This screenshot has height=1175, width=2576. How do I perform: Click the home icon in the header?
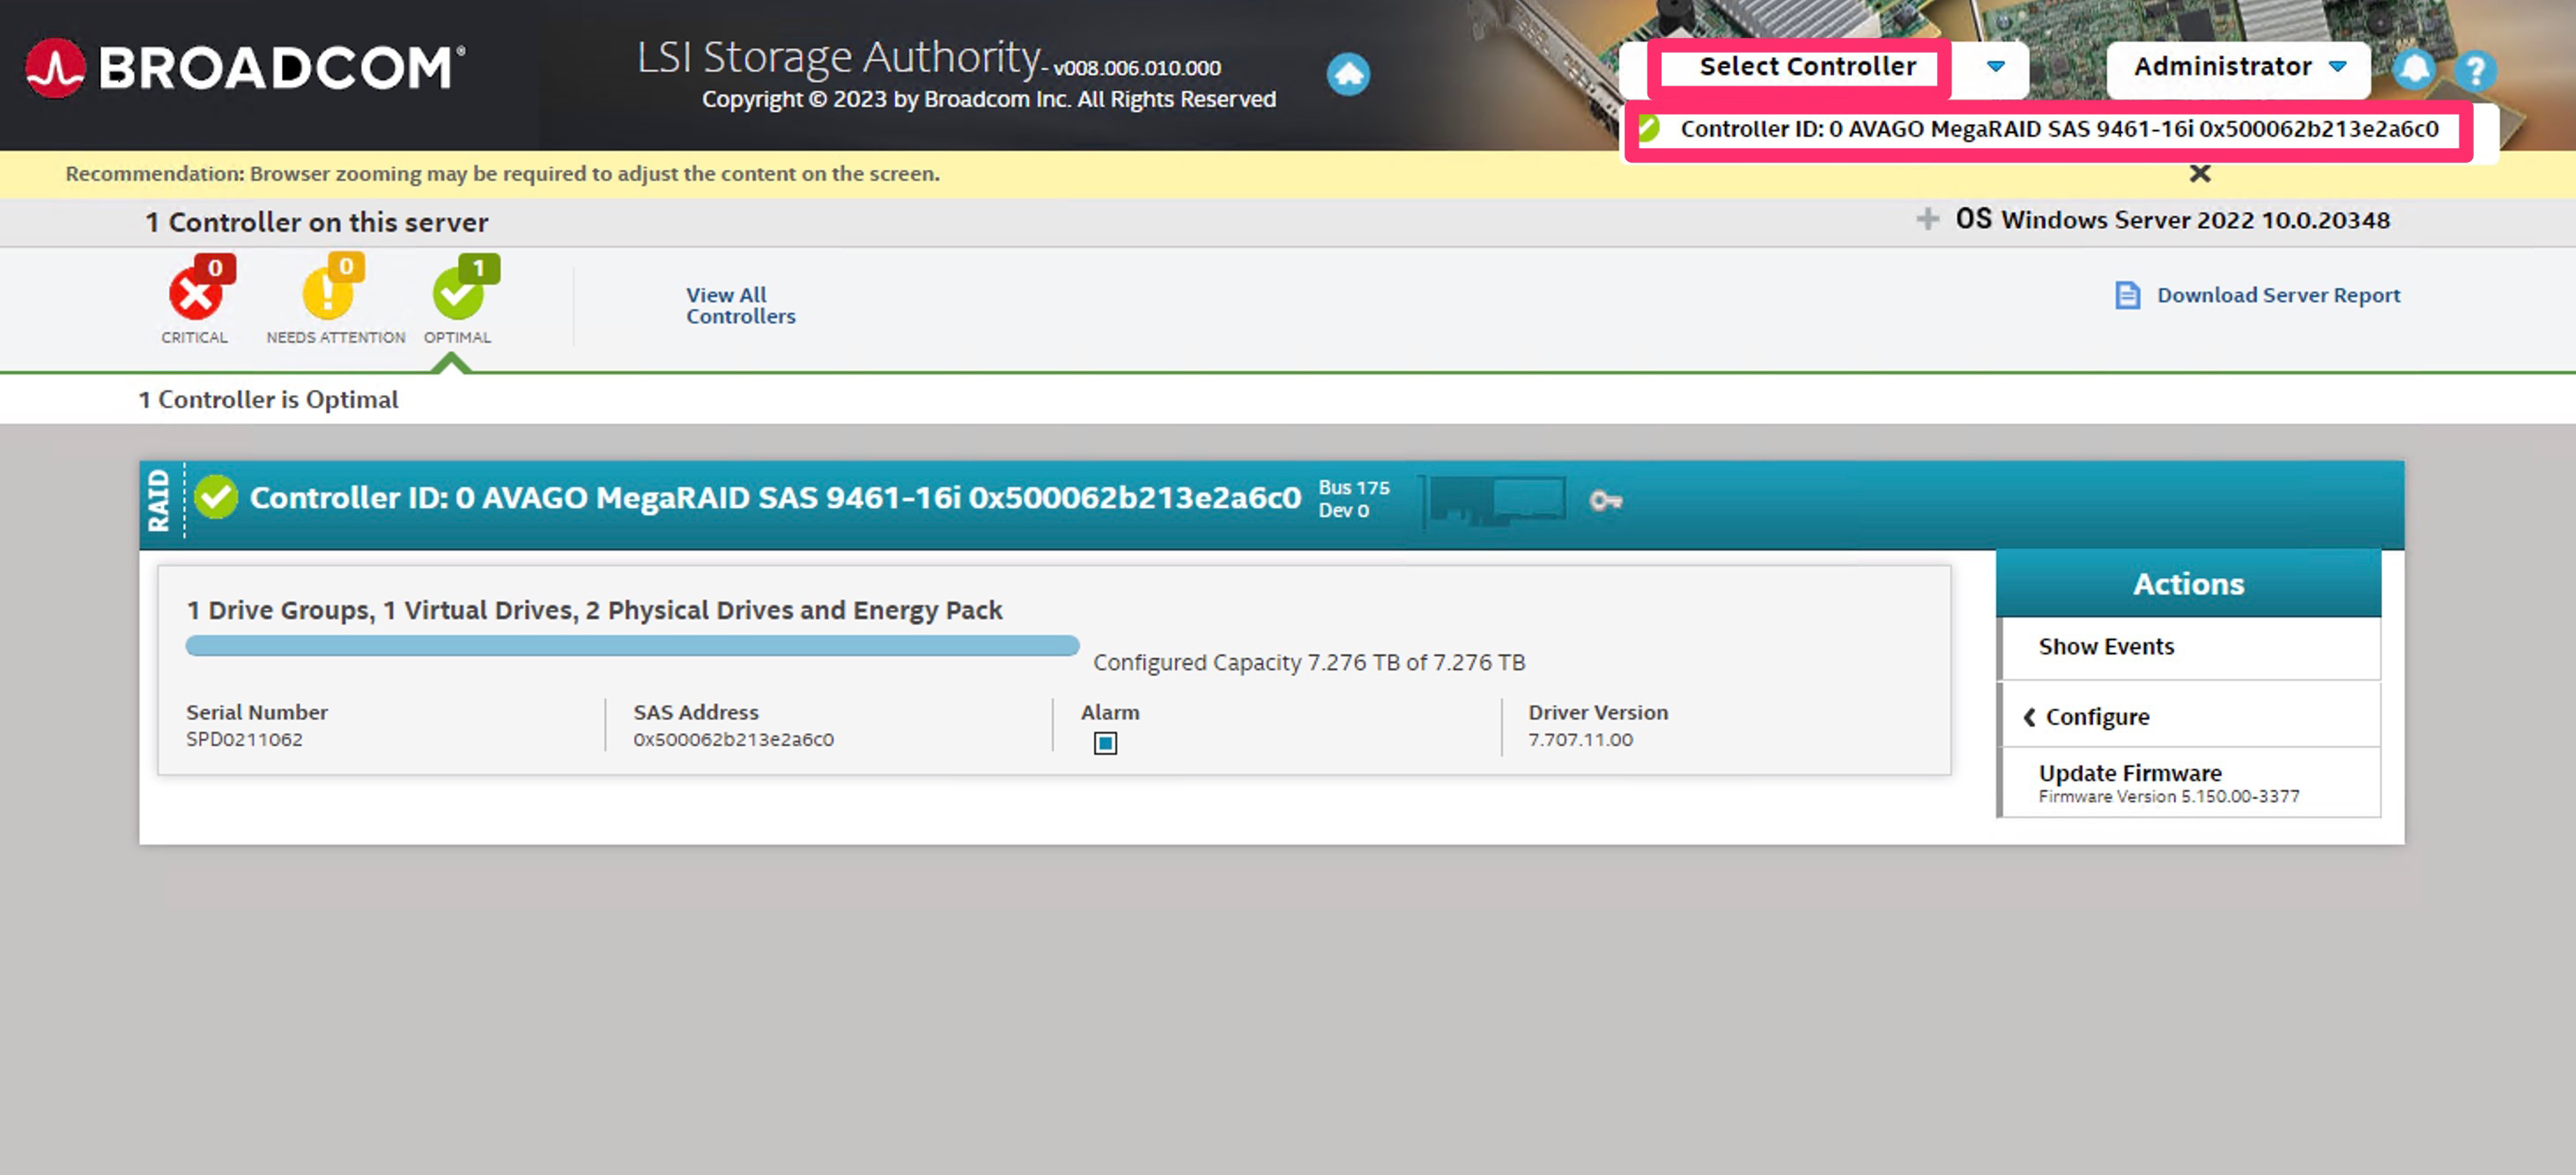tap(1347, 73)
